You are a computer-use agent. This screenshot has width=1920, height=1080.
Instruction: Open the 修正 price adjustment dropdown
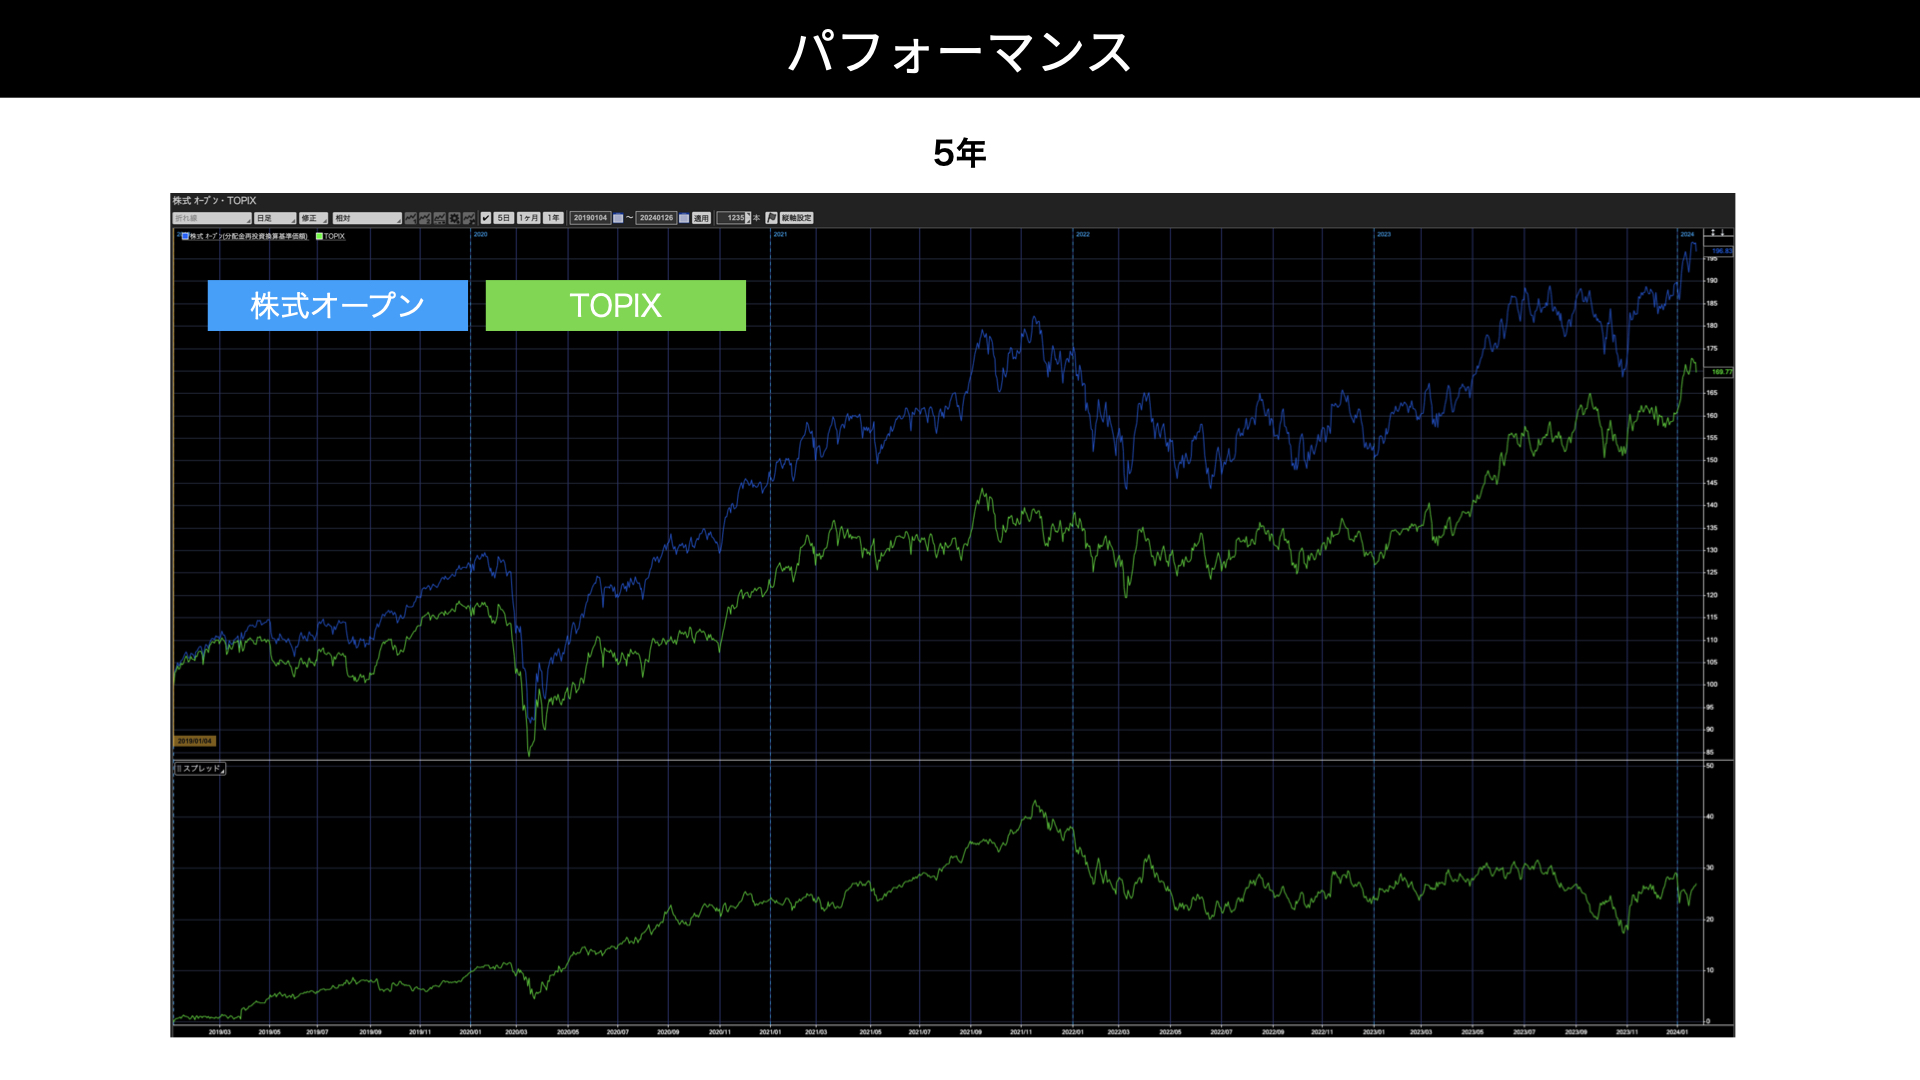[313, 218]
